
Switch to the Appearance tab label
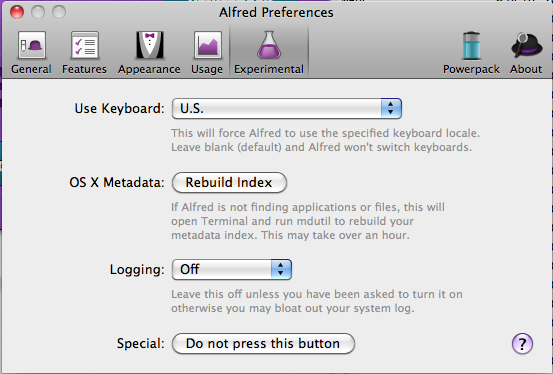click(x=149, y=69)
